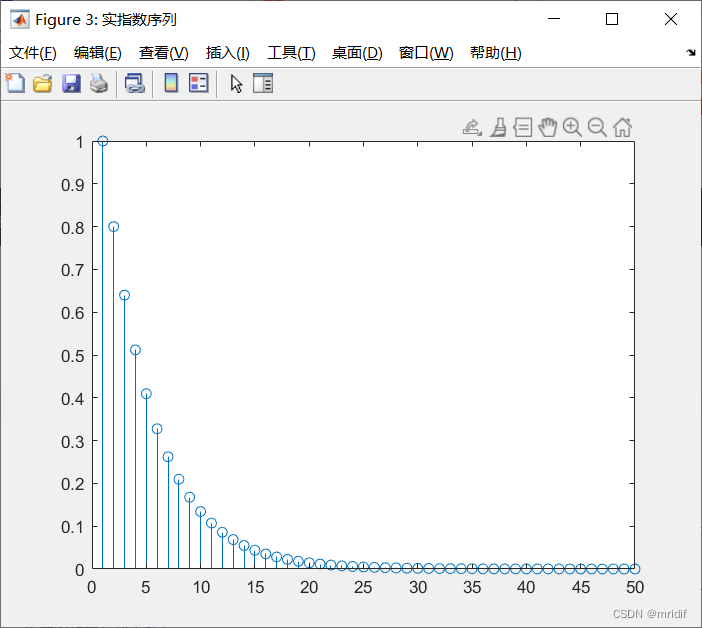The height and width of the screenshot is (628, 702).
Task: Open the 查看(V) menu
Action: click(x=163, y=53)
